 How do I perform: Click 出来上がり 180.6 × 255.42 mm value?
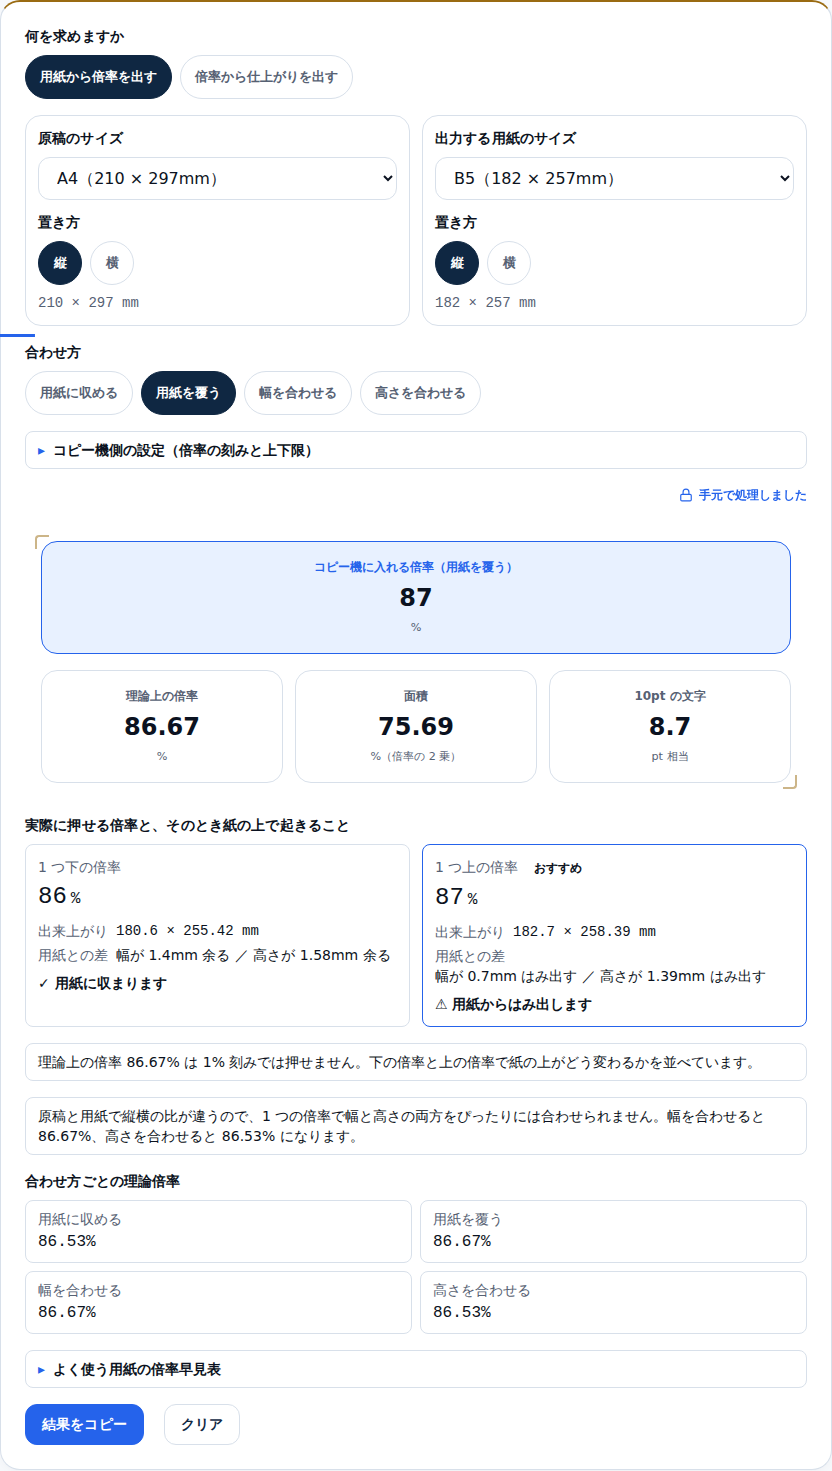click(187, 931)
